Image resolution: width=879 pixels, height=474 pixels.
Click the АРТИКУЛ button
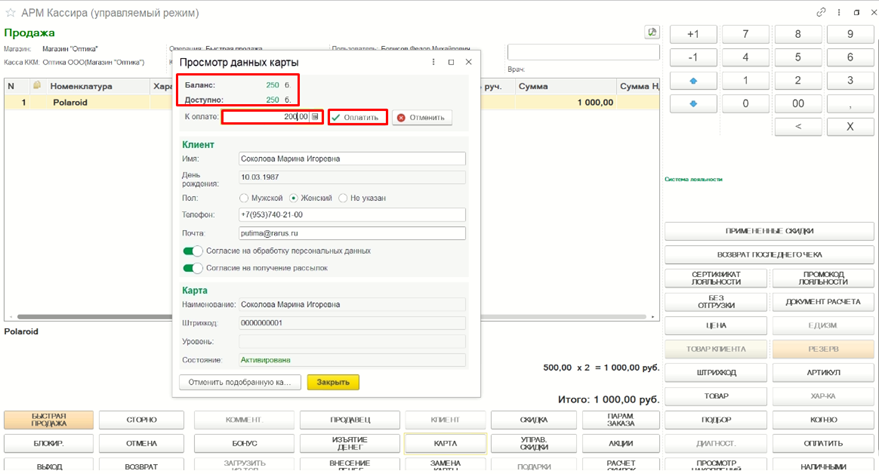pos(823,373)
